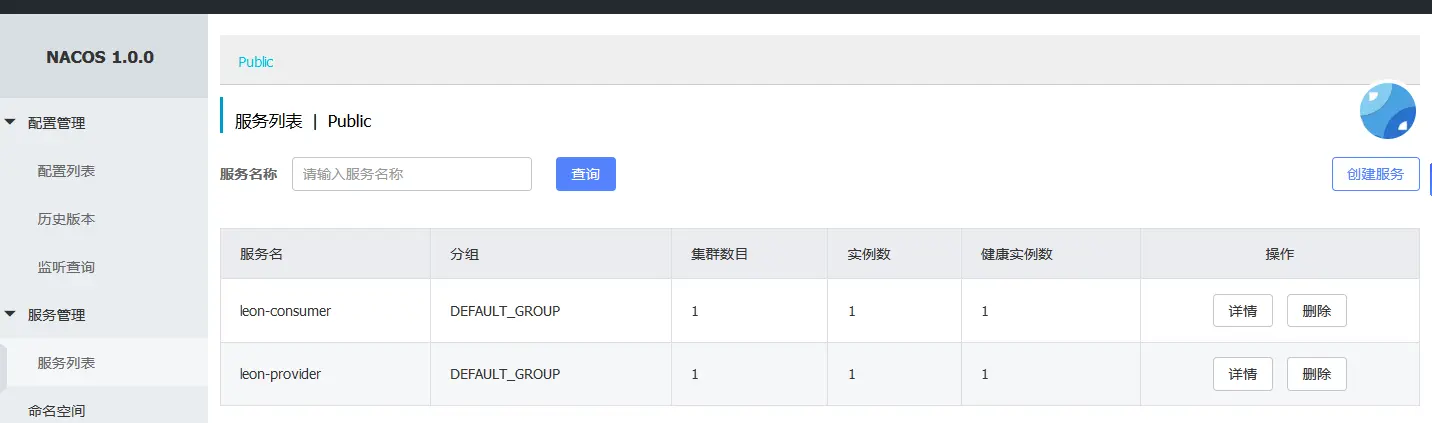
Task: Click DEFAULT_GROUP in the leon-provider row
Action: pyautogui.click(x=505, y=374)
